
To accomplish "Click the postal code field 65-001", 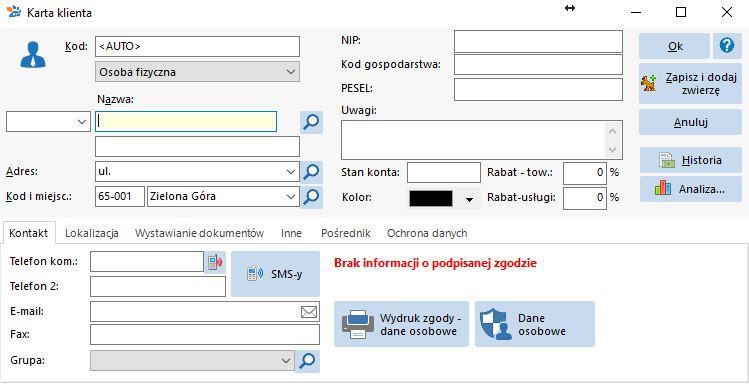I will pos(120,196).
